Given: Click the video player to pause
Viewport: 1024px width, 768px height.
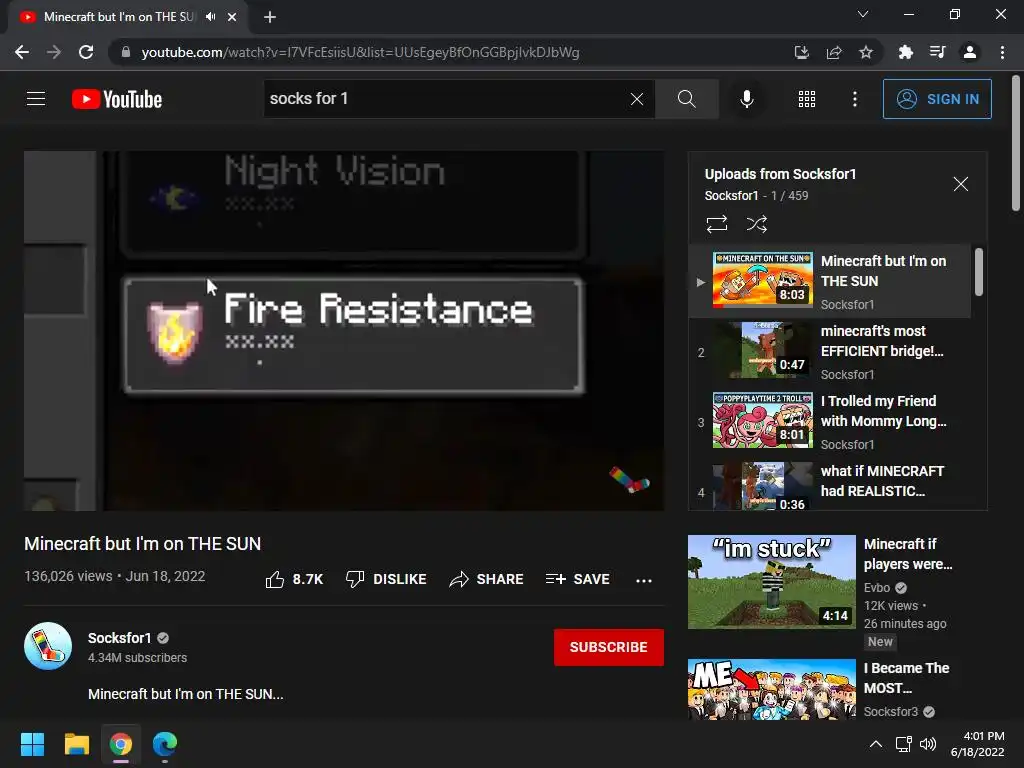Looking at the screenshot, I should [x=344, y=330].
